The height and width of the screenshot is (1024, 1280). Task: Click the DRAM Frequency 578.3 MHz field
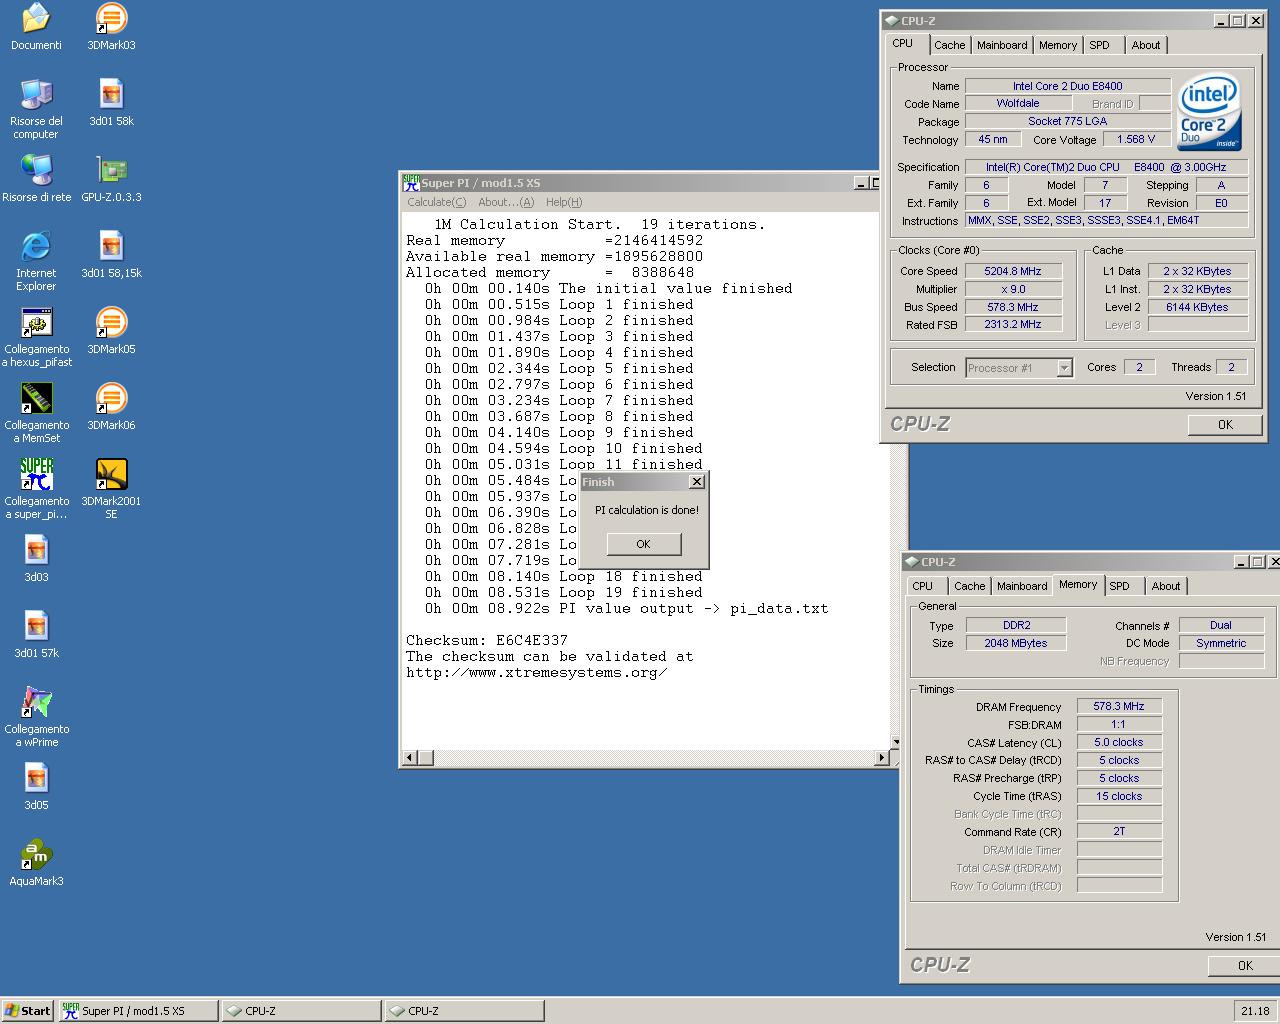(1119, 706)
